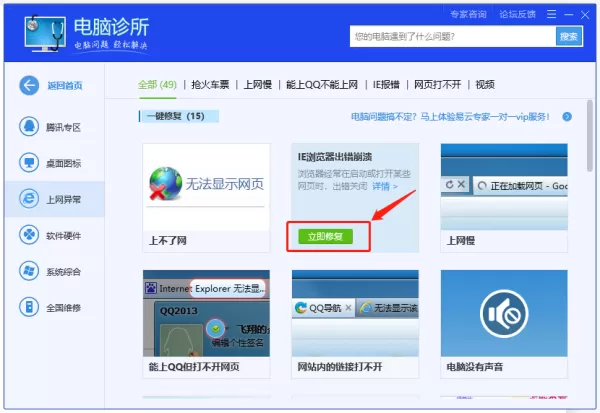Click the muted speaker icon on 电脑没有声音 card
The height and width of the screenshot is (413, 600).
504,313
